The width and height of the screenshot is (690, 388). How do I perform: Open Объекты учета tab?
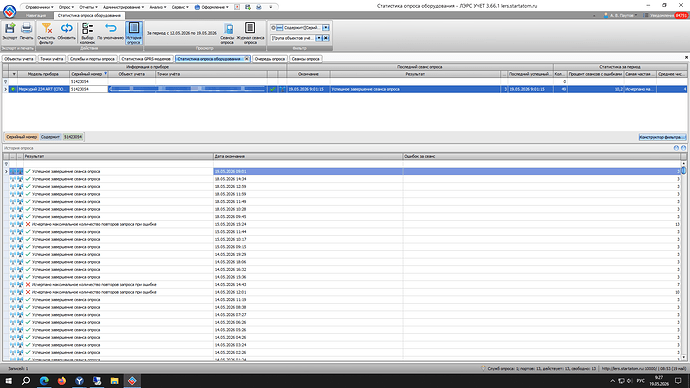click(19, 59)
